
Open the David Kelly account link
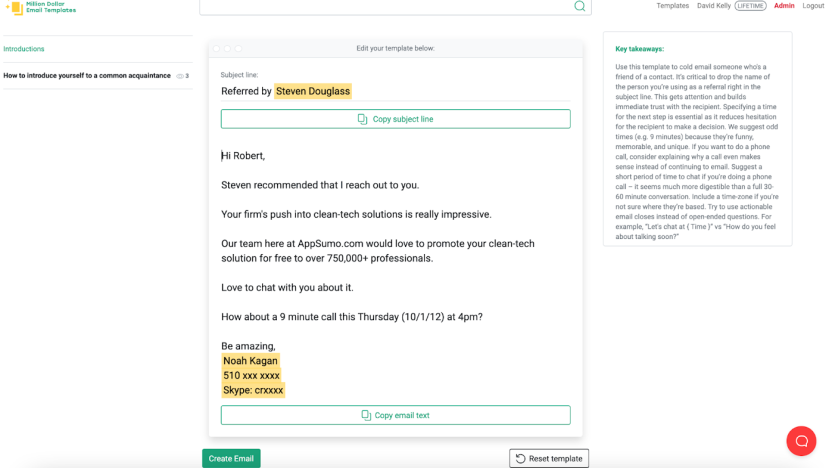tap(714, 6)
